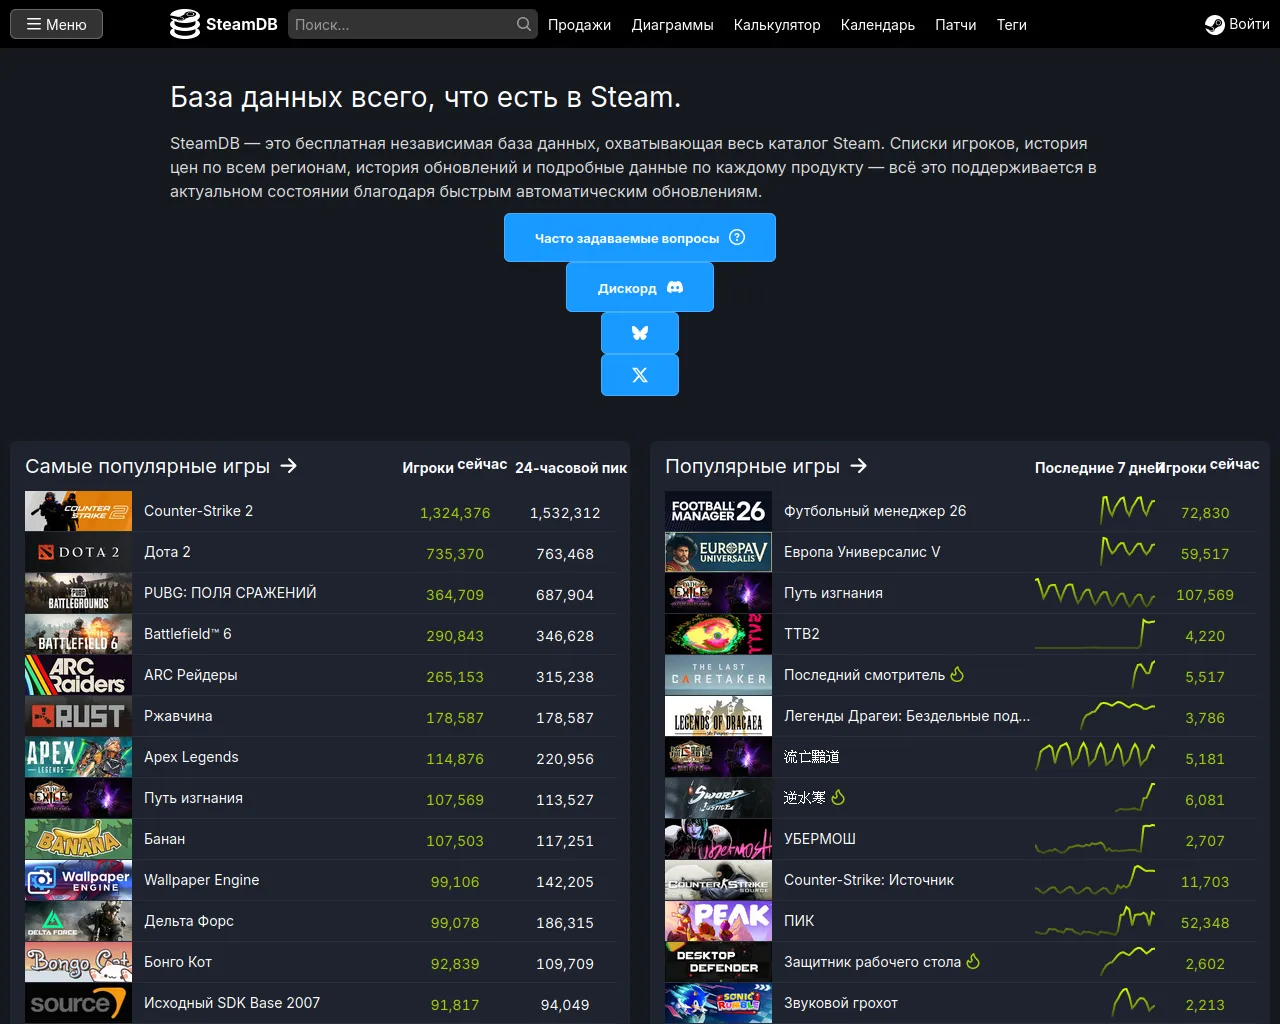
Task: Click the Исходный SDK Base 2007 title
Action: (232, 1003)
